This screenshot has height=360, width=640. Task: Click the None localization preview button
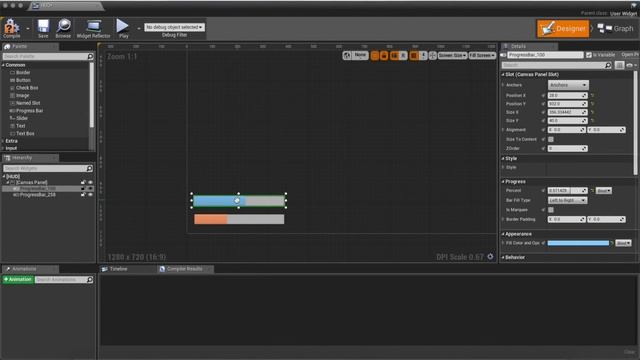[360, 55]
